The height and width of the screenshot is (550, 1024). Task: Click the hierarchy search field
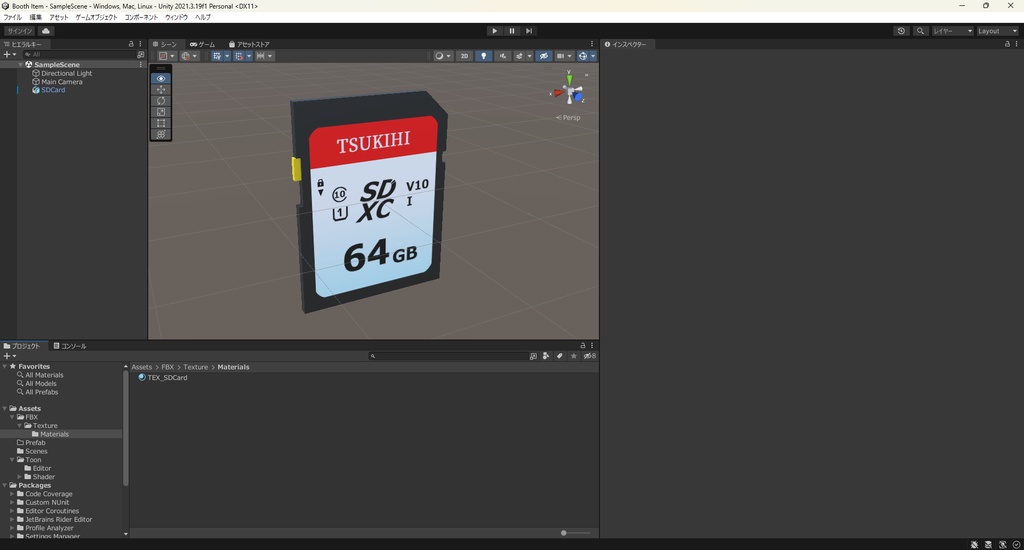(x=79, y=55)
